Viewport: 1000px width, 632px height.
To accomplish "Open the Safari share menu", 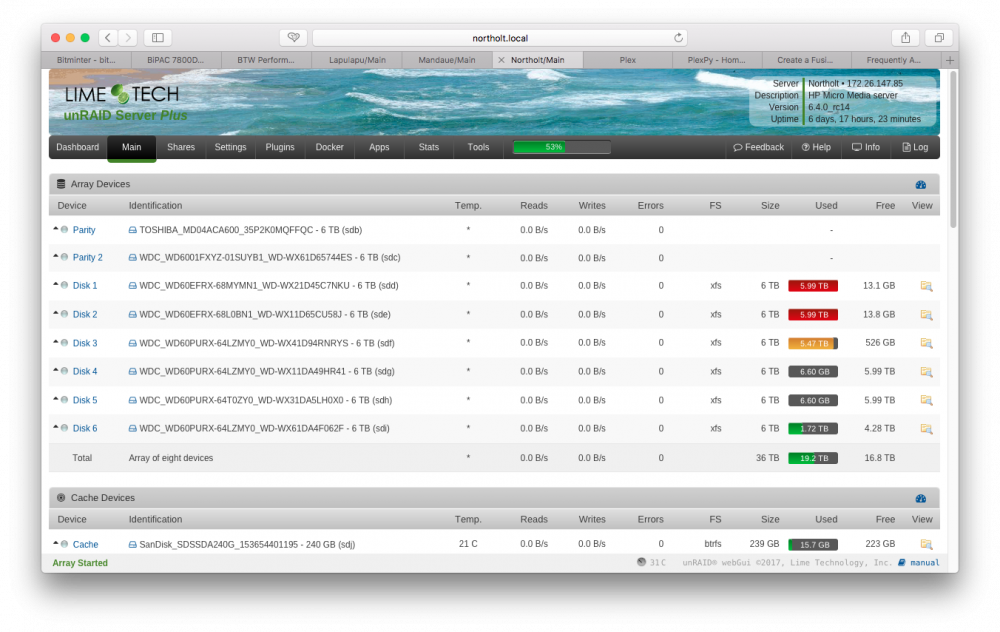I will [x=905, y=38].
